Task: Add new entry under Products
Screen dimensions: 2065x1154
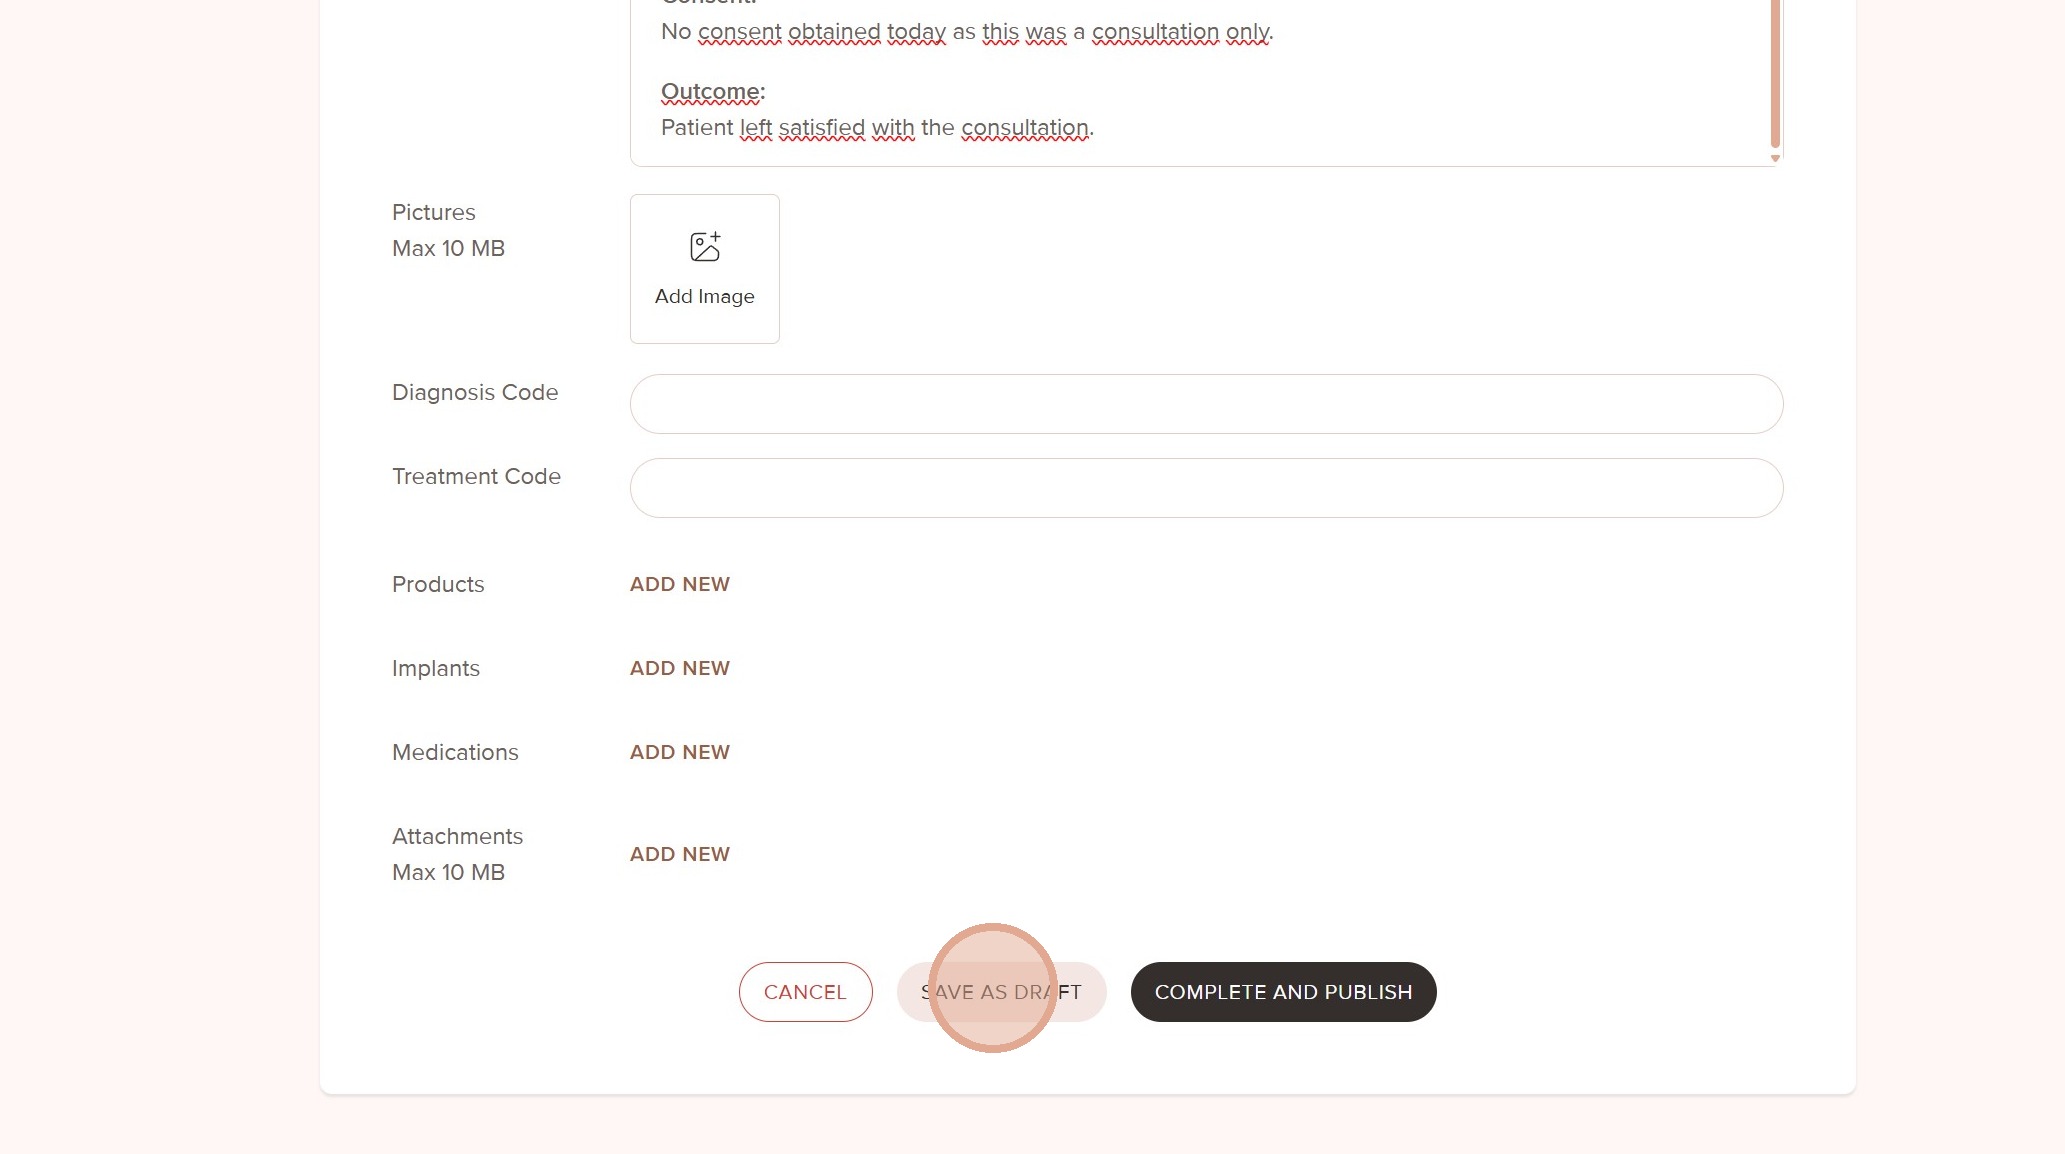Action: click(x=680, y=584)
